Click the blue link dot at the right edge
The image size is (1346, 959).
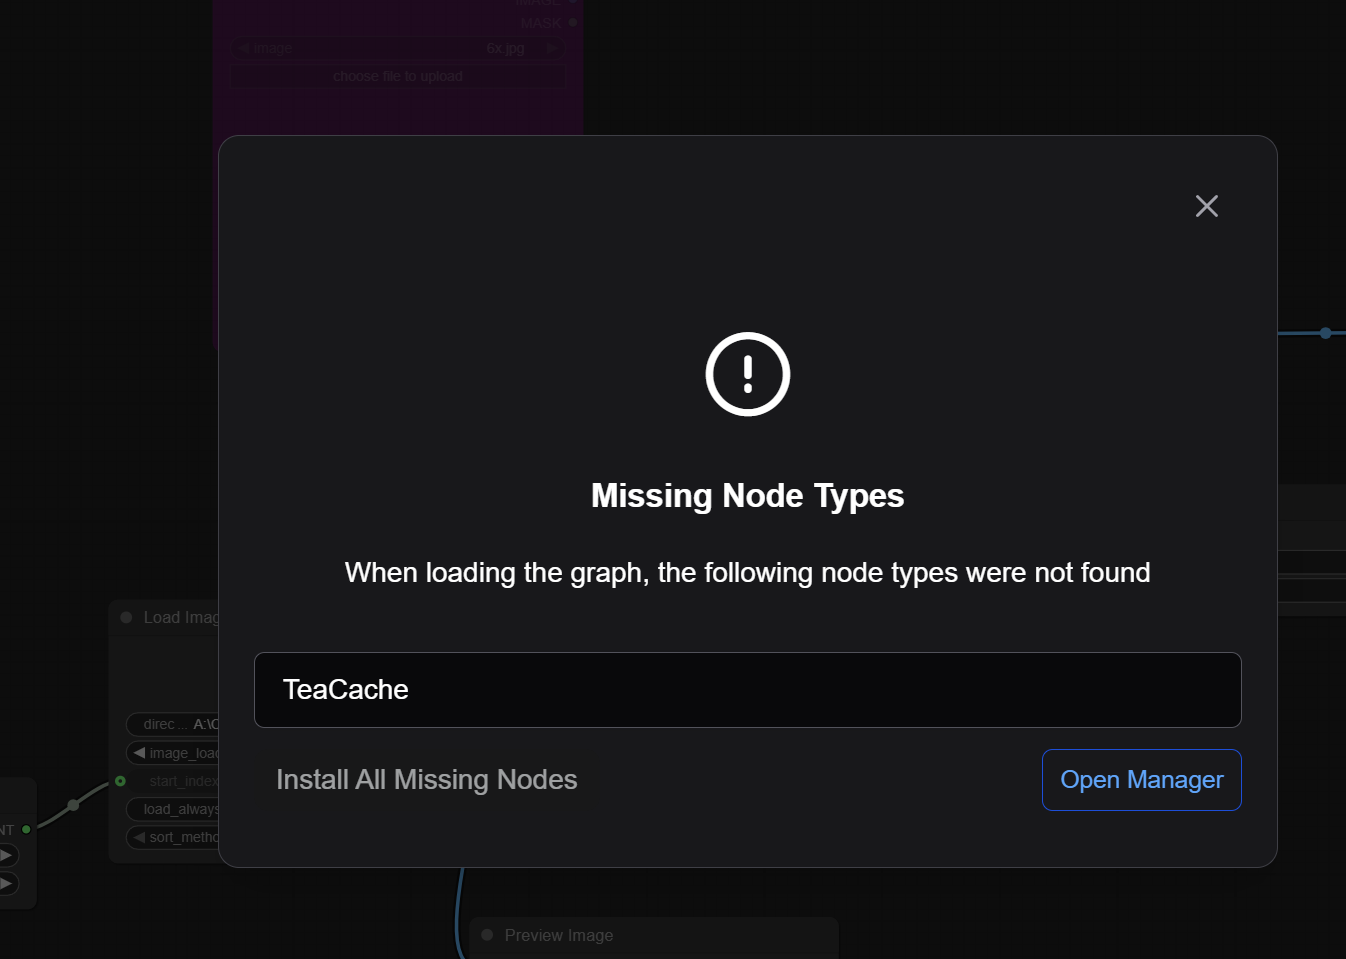point(1325,333)
